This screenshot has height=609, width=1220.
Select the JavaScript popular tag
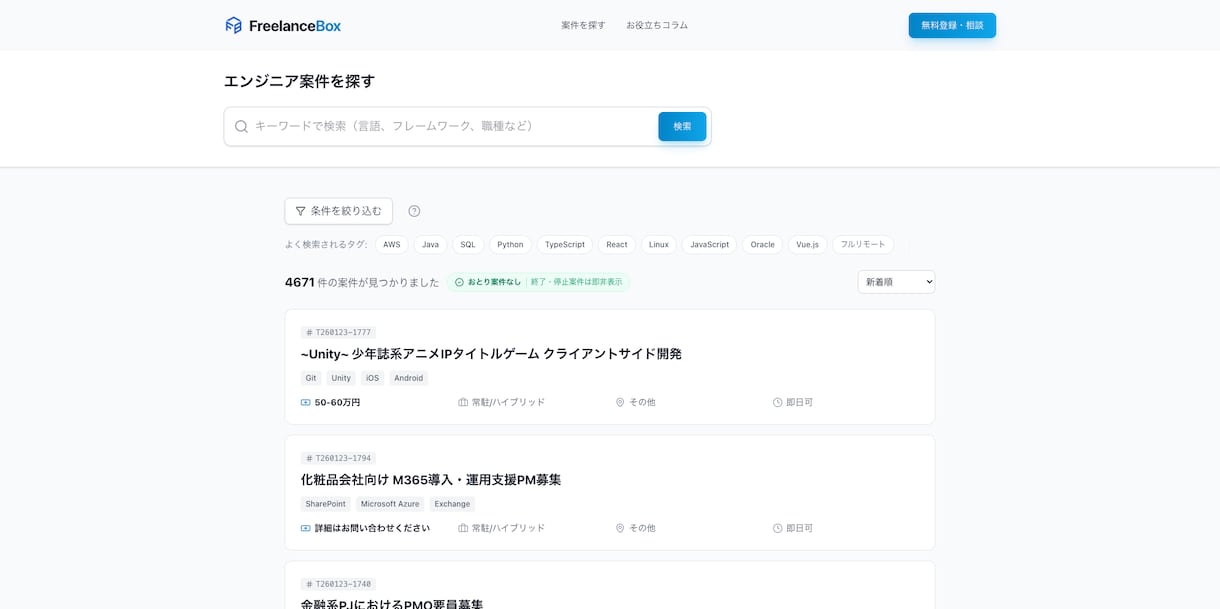click(x=709, y=245)
